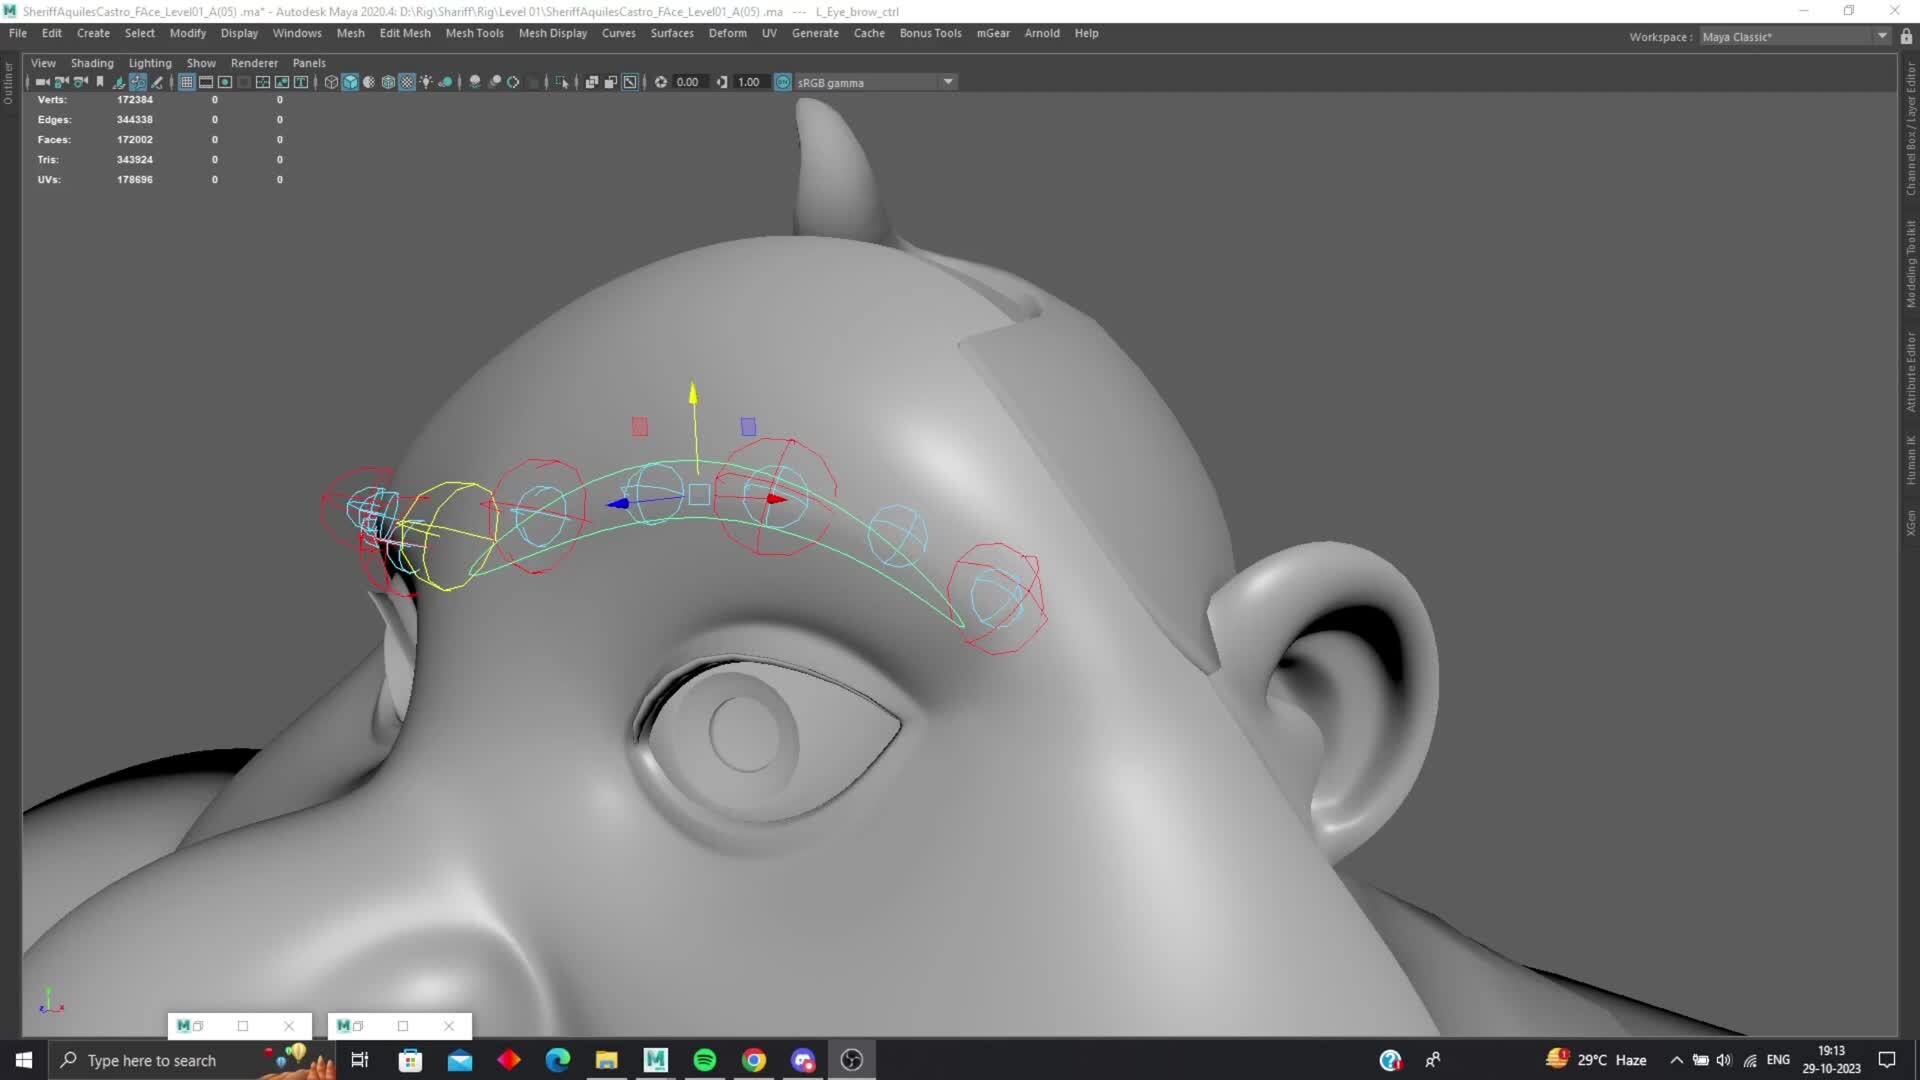1920x1080 pixels.
Task: Open the Deform menu
Action: (x=727, y=33)
